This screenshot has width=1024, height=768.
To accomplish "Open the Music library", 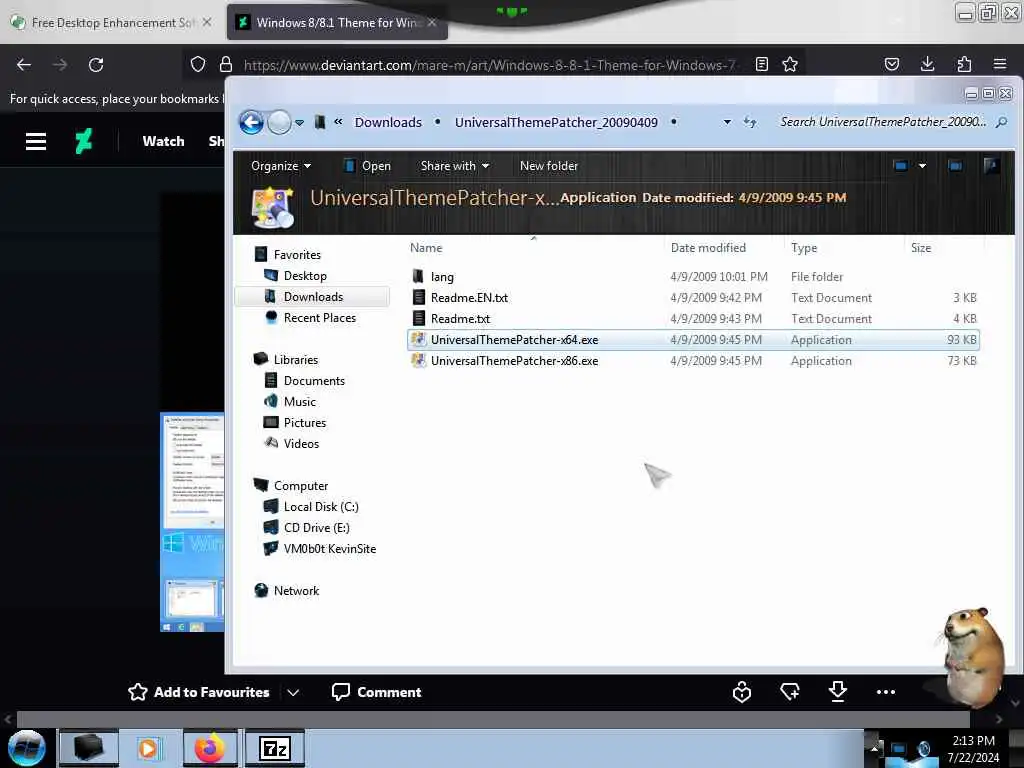I will (299, 402).
